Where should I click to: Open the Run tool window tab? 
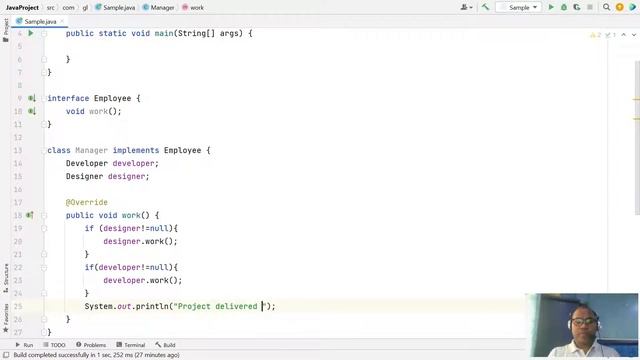[x=24, y=345]
